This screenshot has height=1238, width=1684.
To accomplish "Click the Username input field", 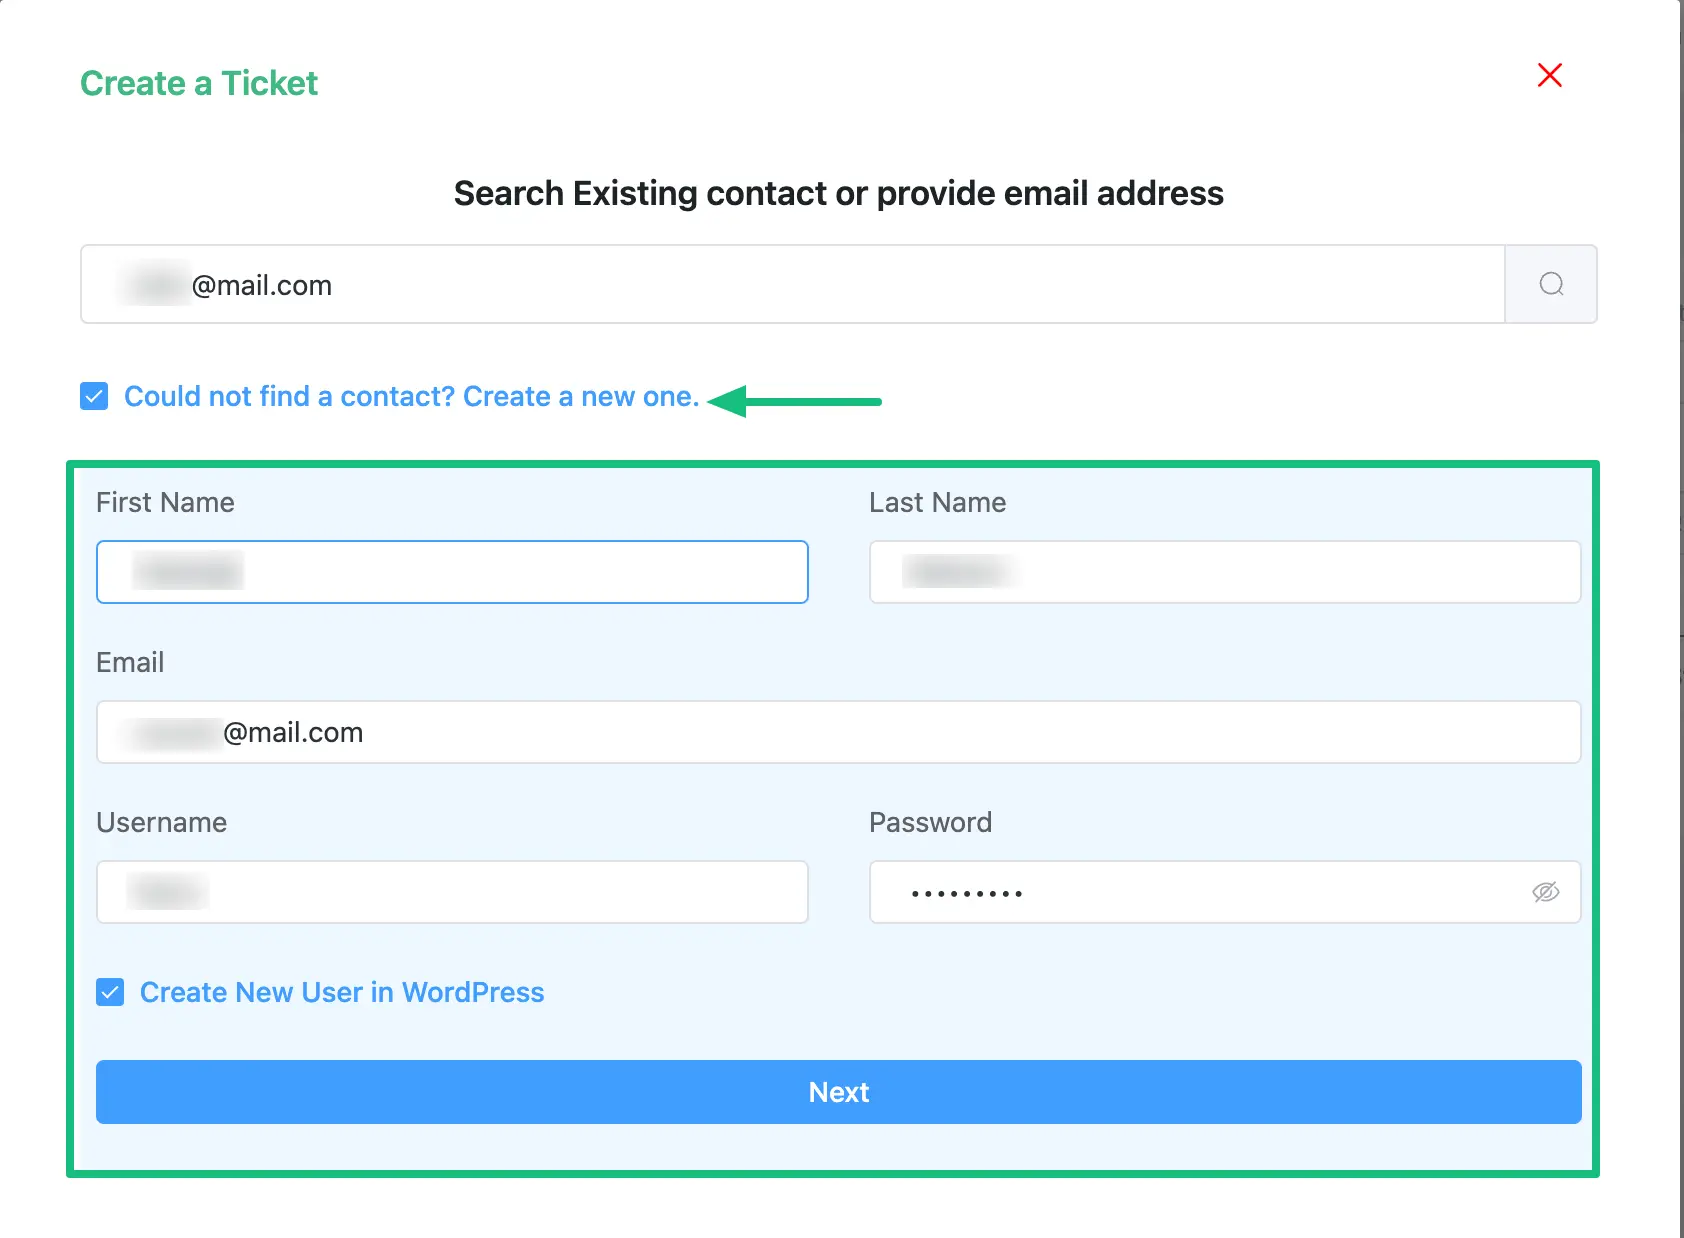I will [452, 892].
